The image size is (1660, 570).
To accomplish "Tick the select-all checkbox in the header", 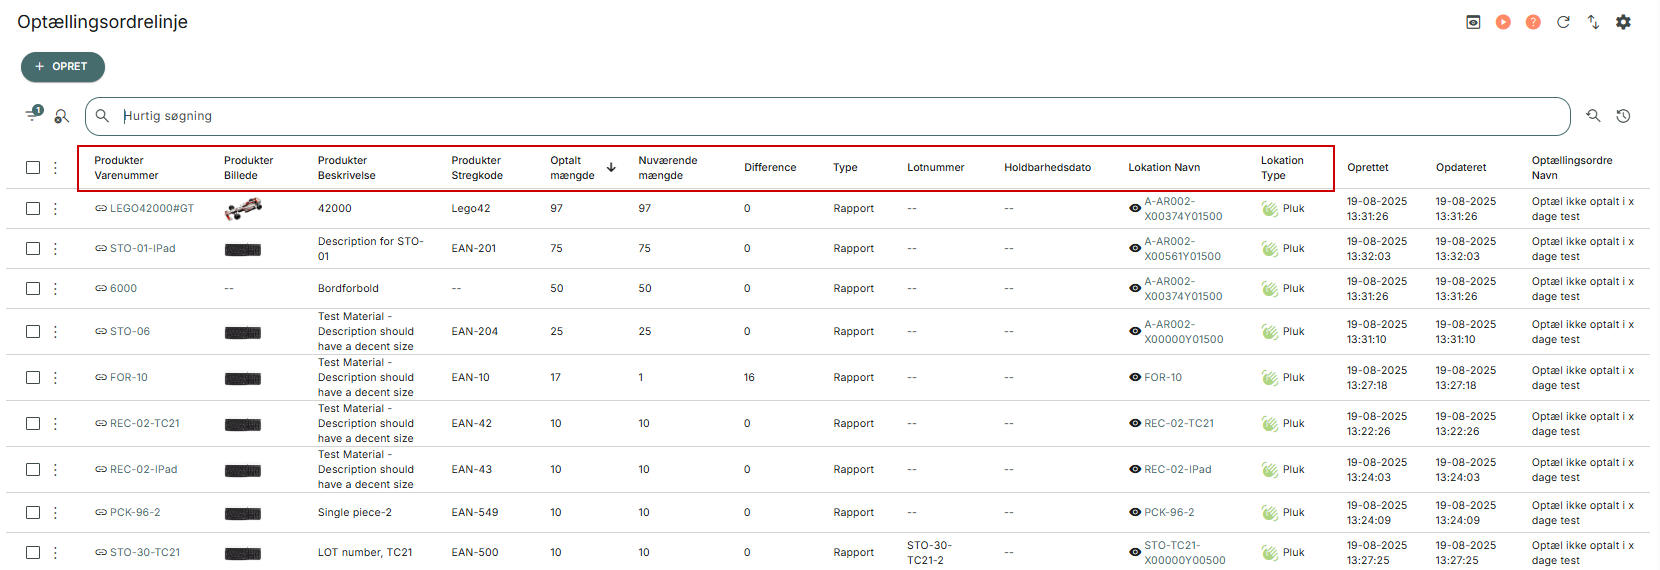I will 33,168.
